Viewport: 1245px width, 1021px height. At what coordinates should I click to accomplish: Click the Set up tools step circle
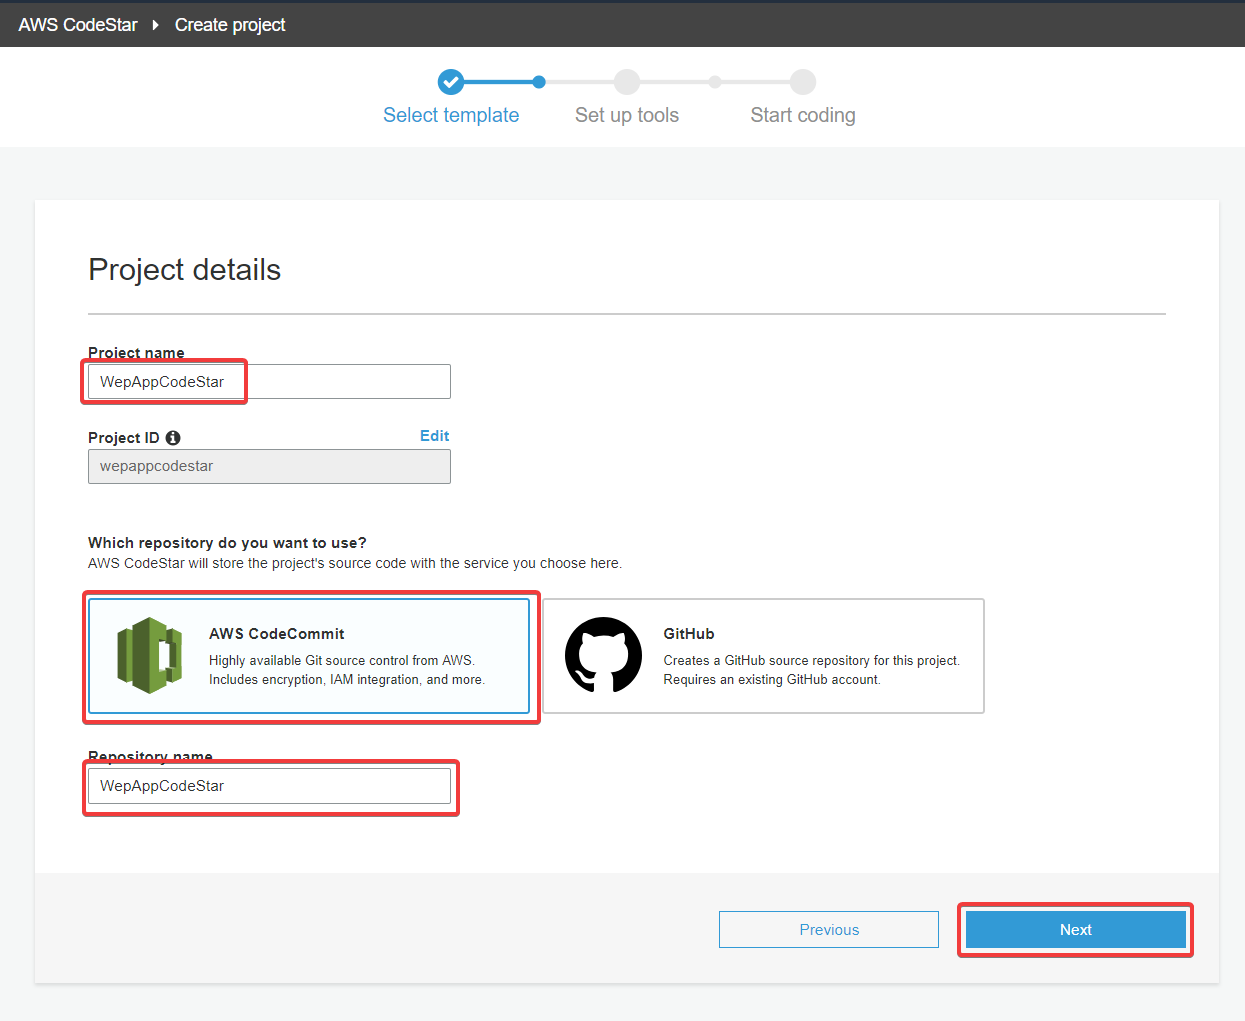pyautogui.click(x=627, y=82)
